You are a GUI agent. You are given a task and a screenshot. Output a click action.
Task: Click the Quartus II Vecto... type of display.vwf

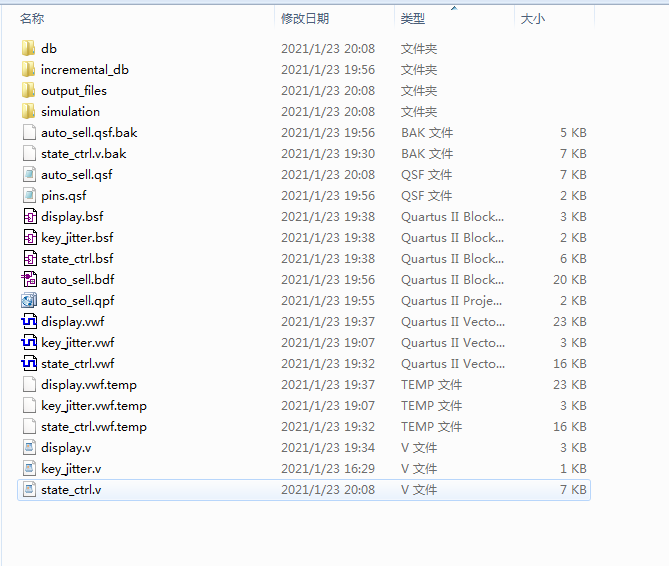pos(453,322)
